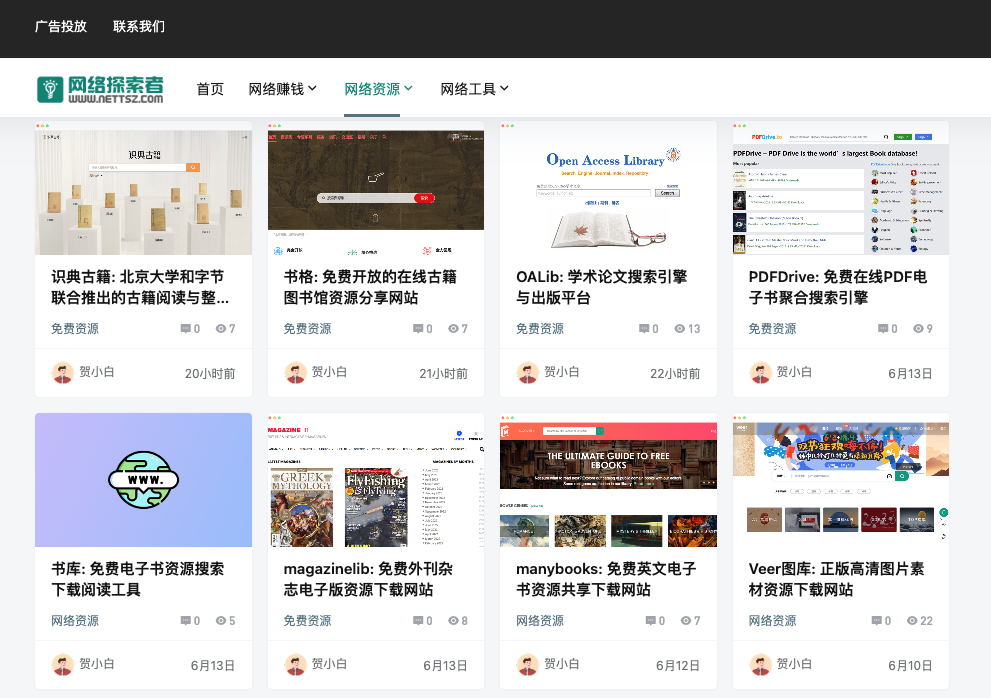Click views eye icon on OALib card
Viewport: 991px width, 698px height.
pyautogui.click(x=679, y=329)
